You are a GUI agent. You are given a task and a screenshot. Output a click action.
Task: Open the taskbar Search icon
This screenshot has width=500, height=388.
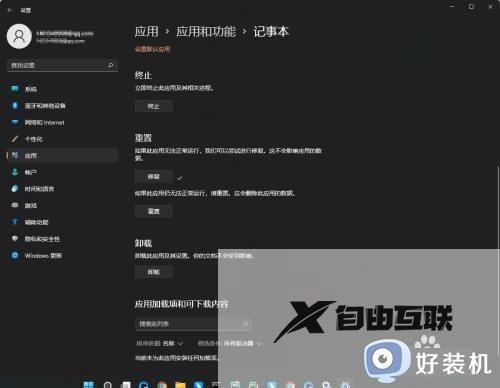coord(108,385)
